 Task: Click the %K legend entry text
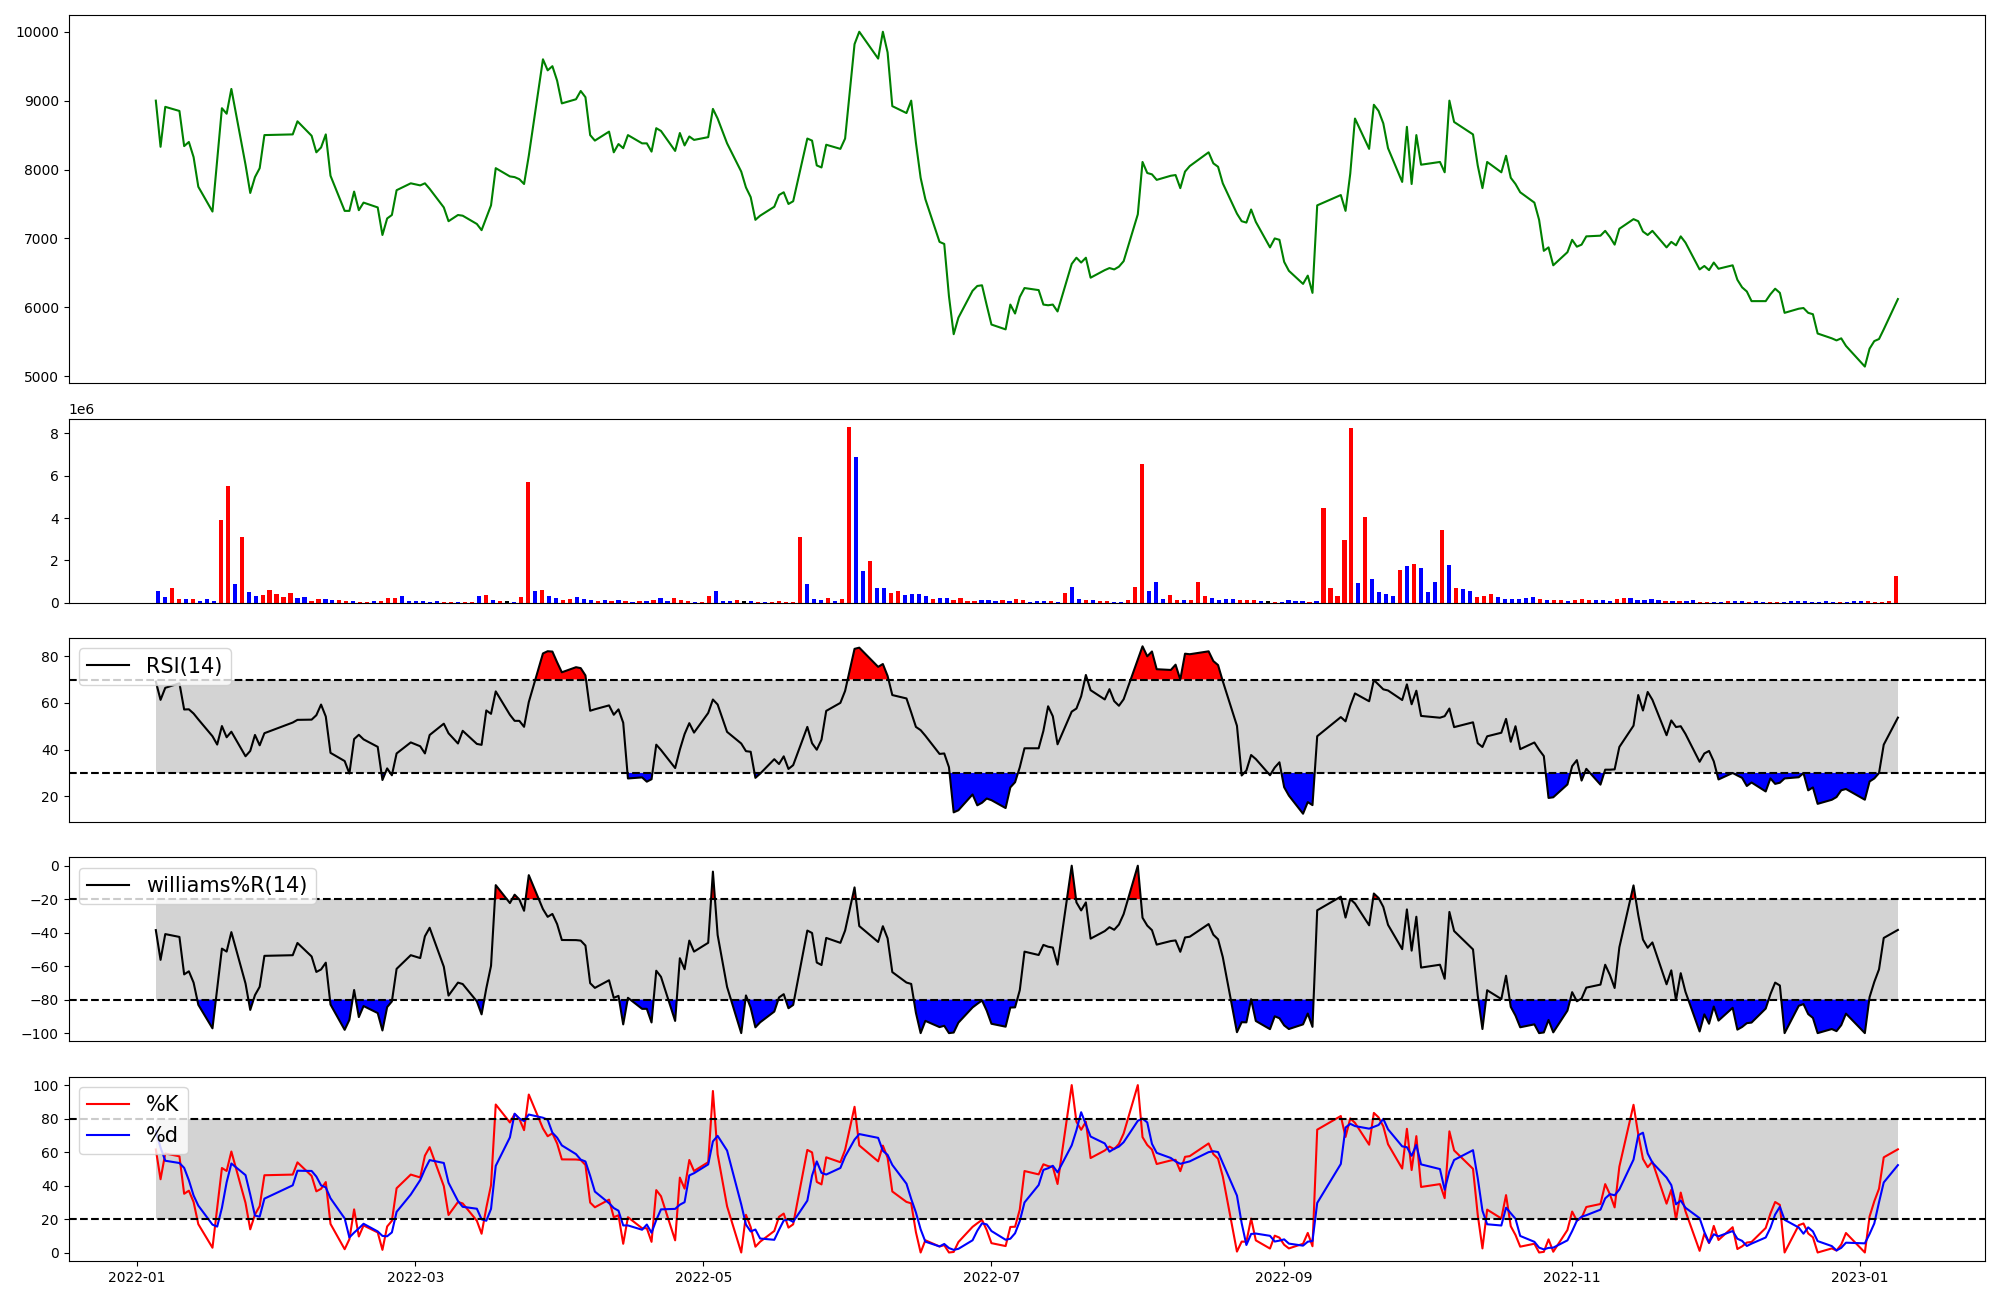pos(162,1104)
